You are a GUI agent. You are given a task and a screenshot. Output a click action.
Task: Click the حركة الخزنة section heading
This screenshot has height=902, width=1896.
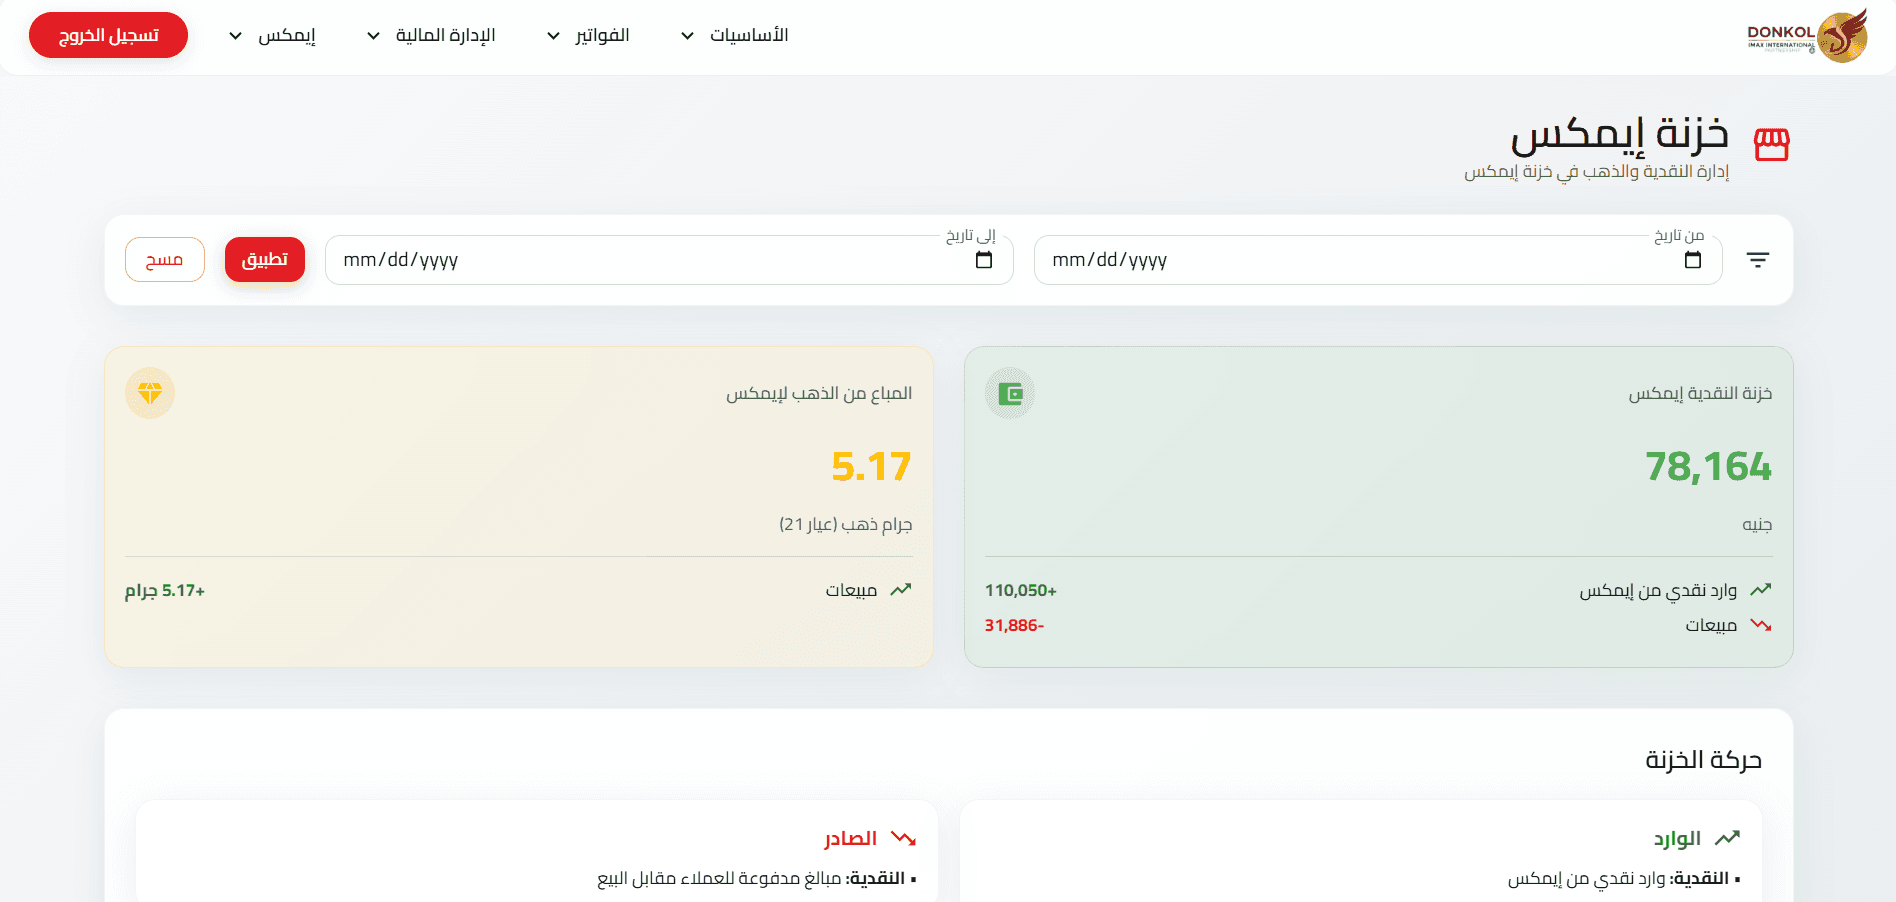[x=1704, y=760]
